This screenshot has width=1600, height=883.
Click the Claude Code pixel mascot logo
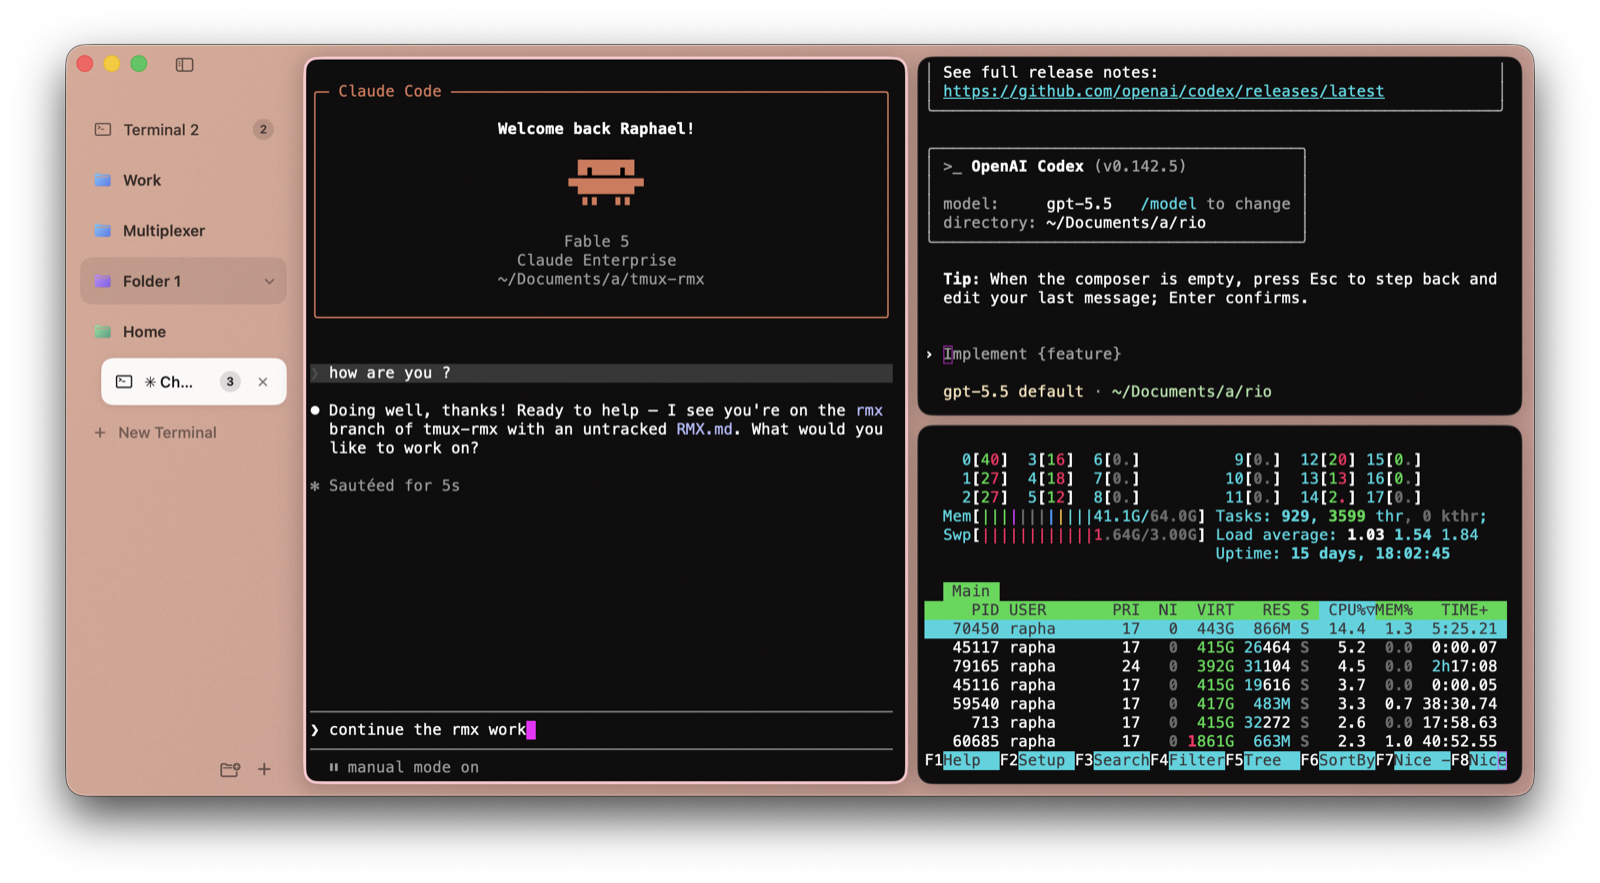click(x=605, y=183)
